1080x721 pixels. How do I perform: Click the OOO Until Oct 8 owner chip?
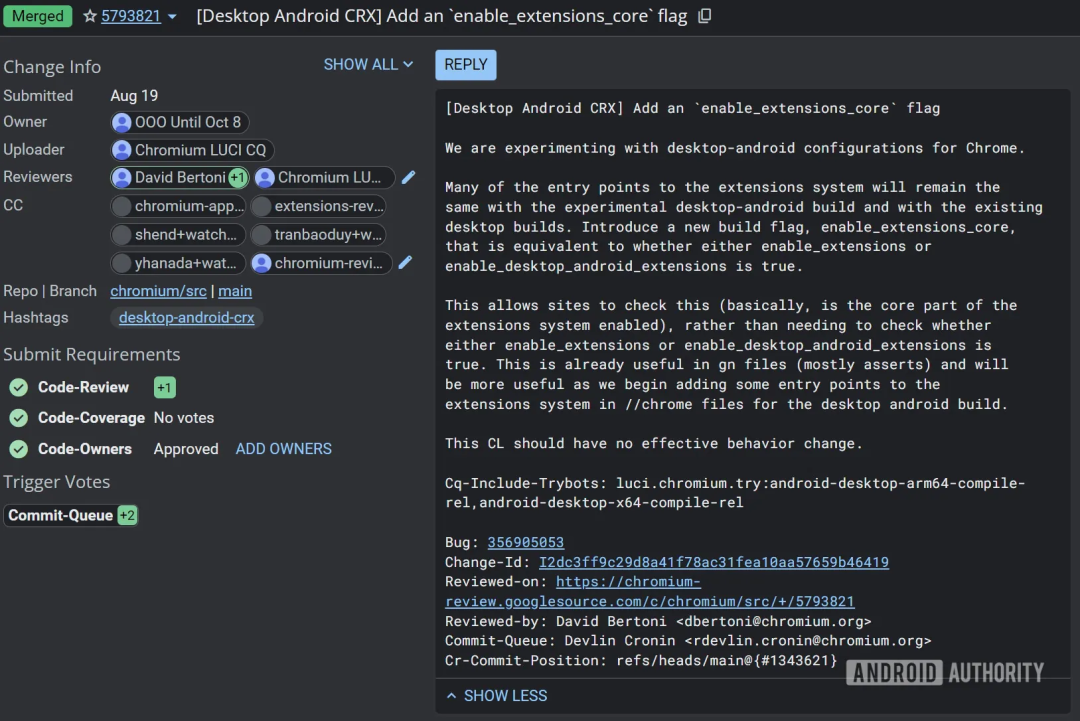point(179,123)
